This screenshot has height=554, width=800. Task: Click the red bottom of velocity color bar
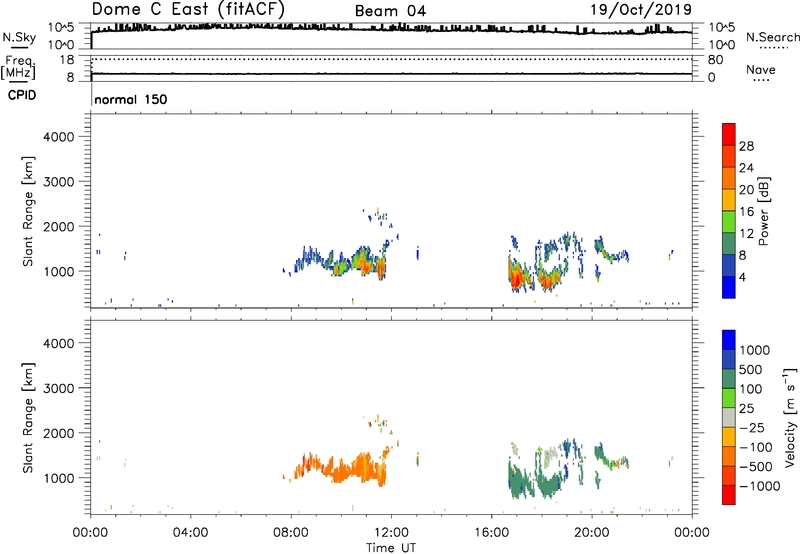click(729, 495)
